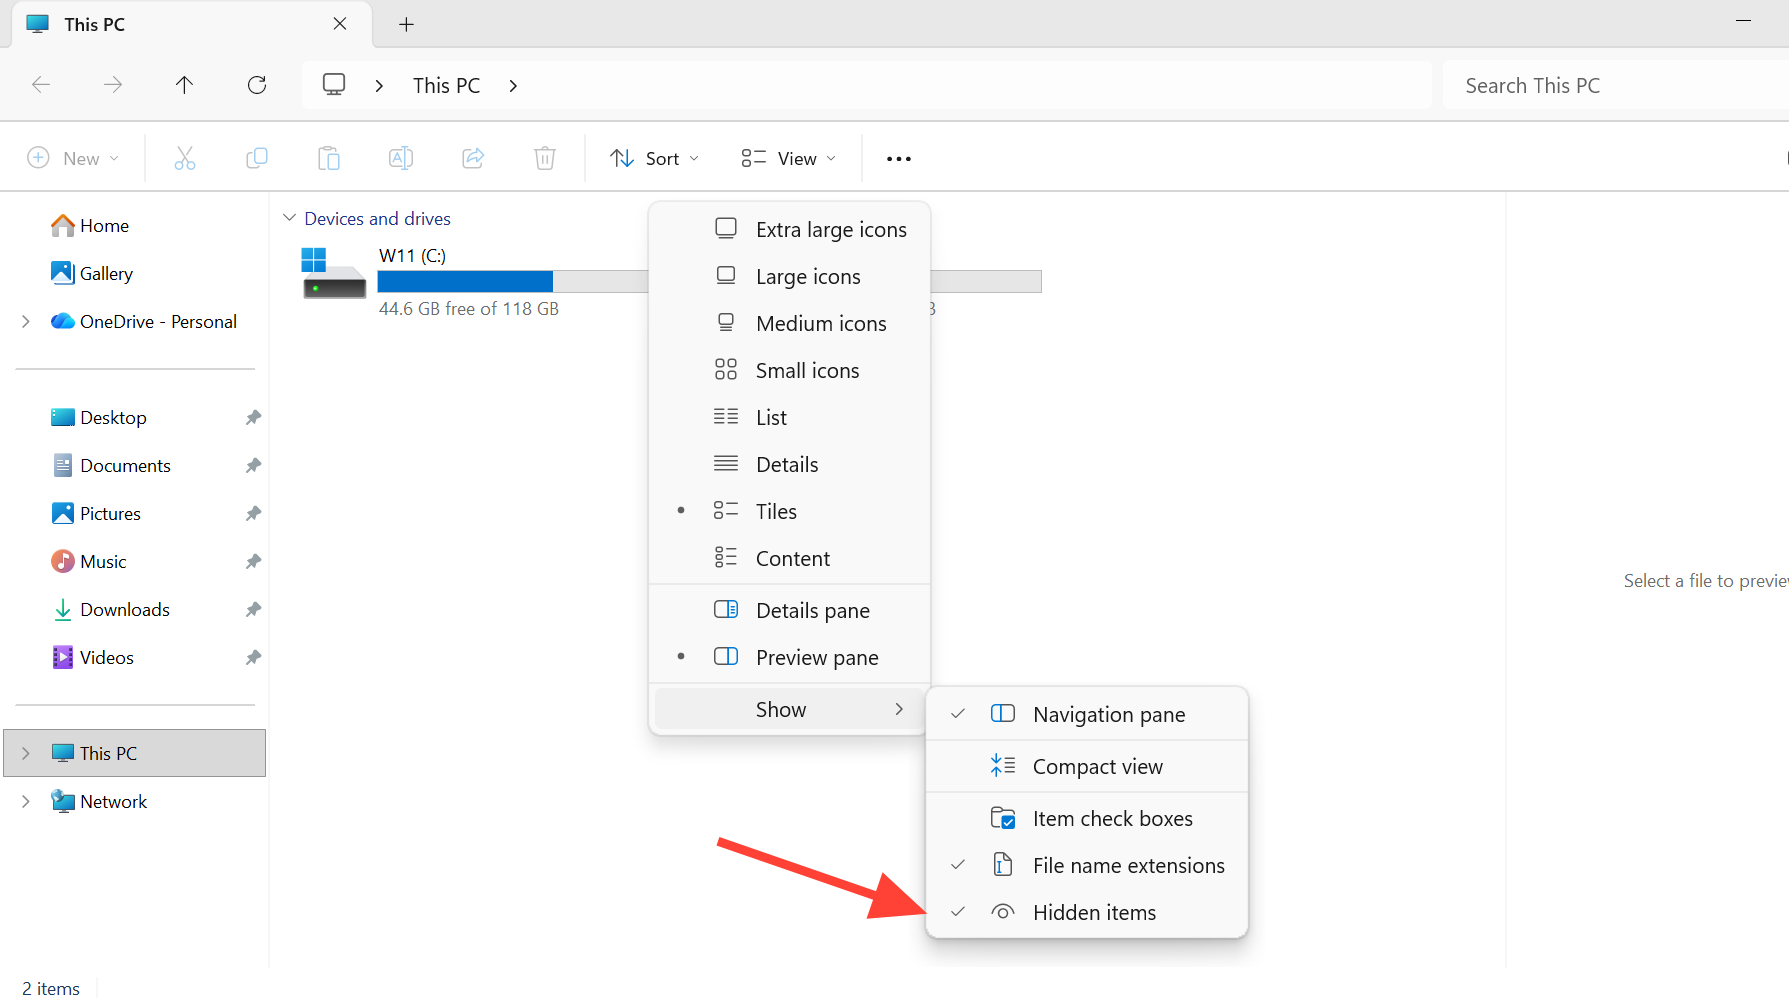The image size is (1789, 1006).
Task: Select Details view from the menu
Action: [x=786, y=464]
